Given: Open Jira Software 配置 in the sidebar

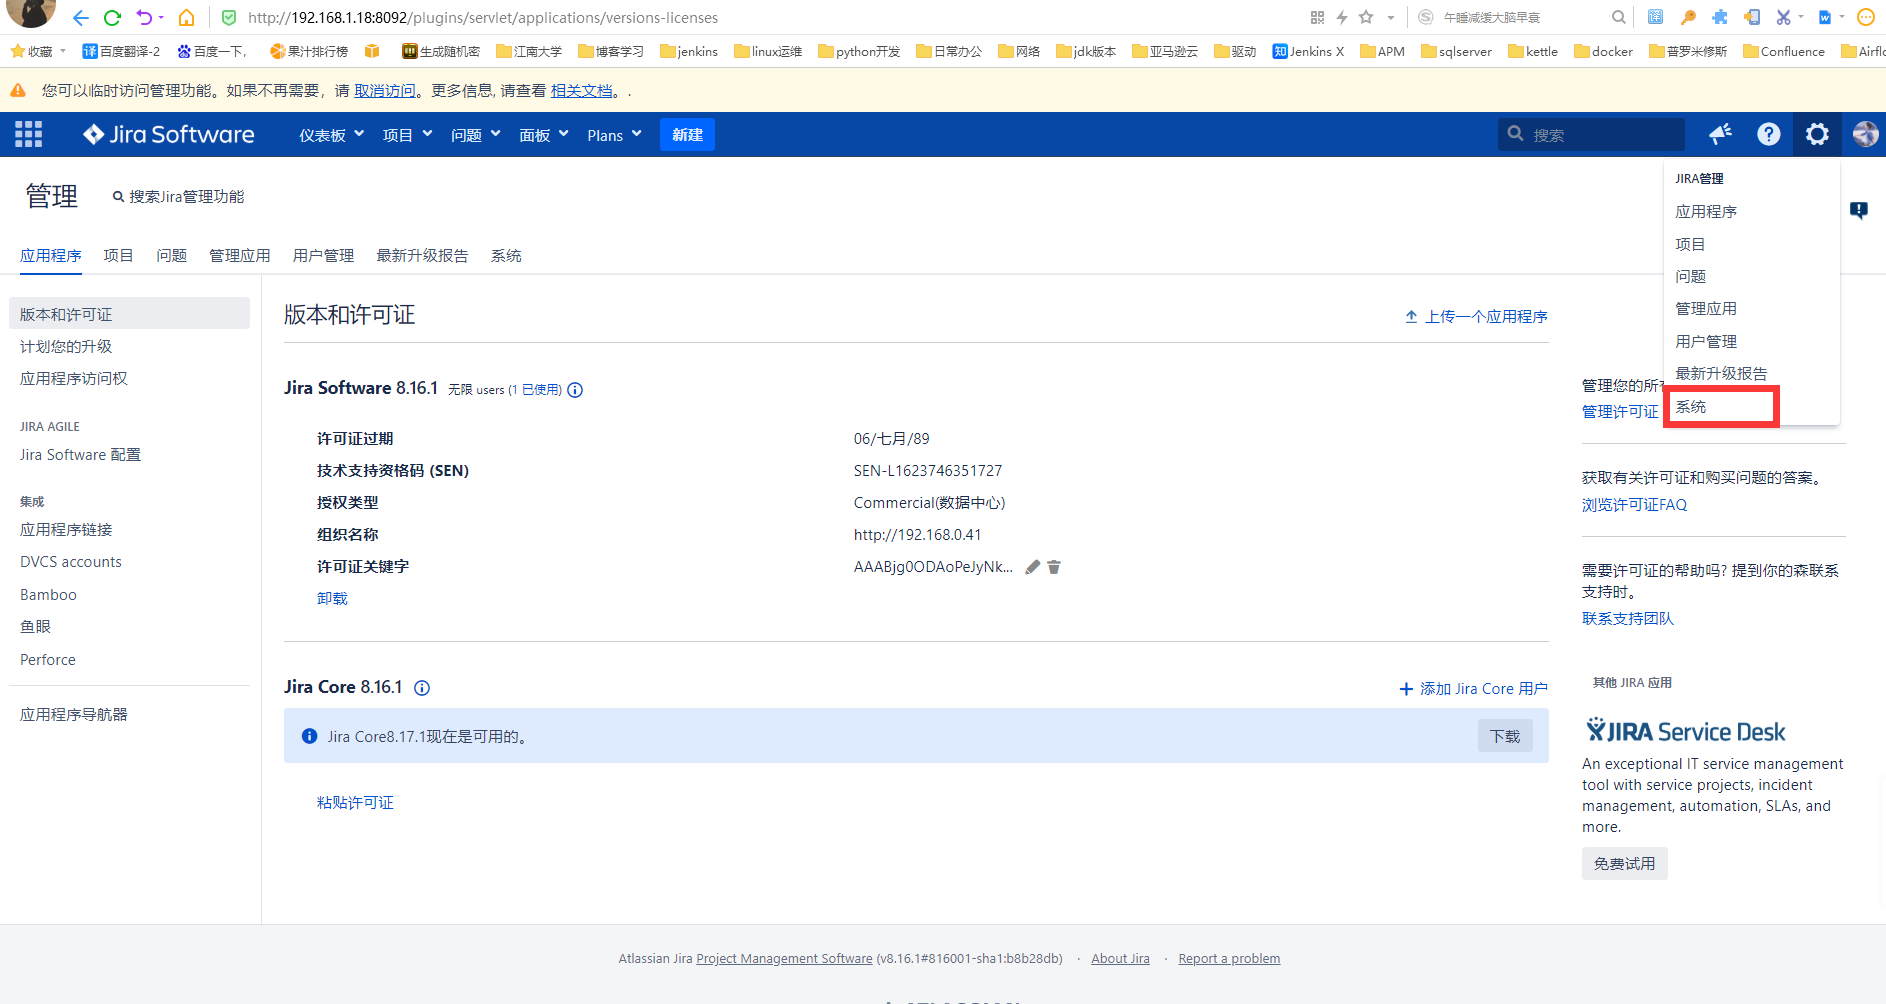Looking at the screenshot, I should [80, 455].
